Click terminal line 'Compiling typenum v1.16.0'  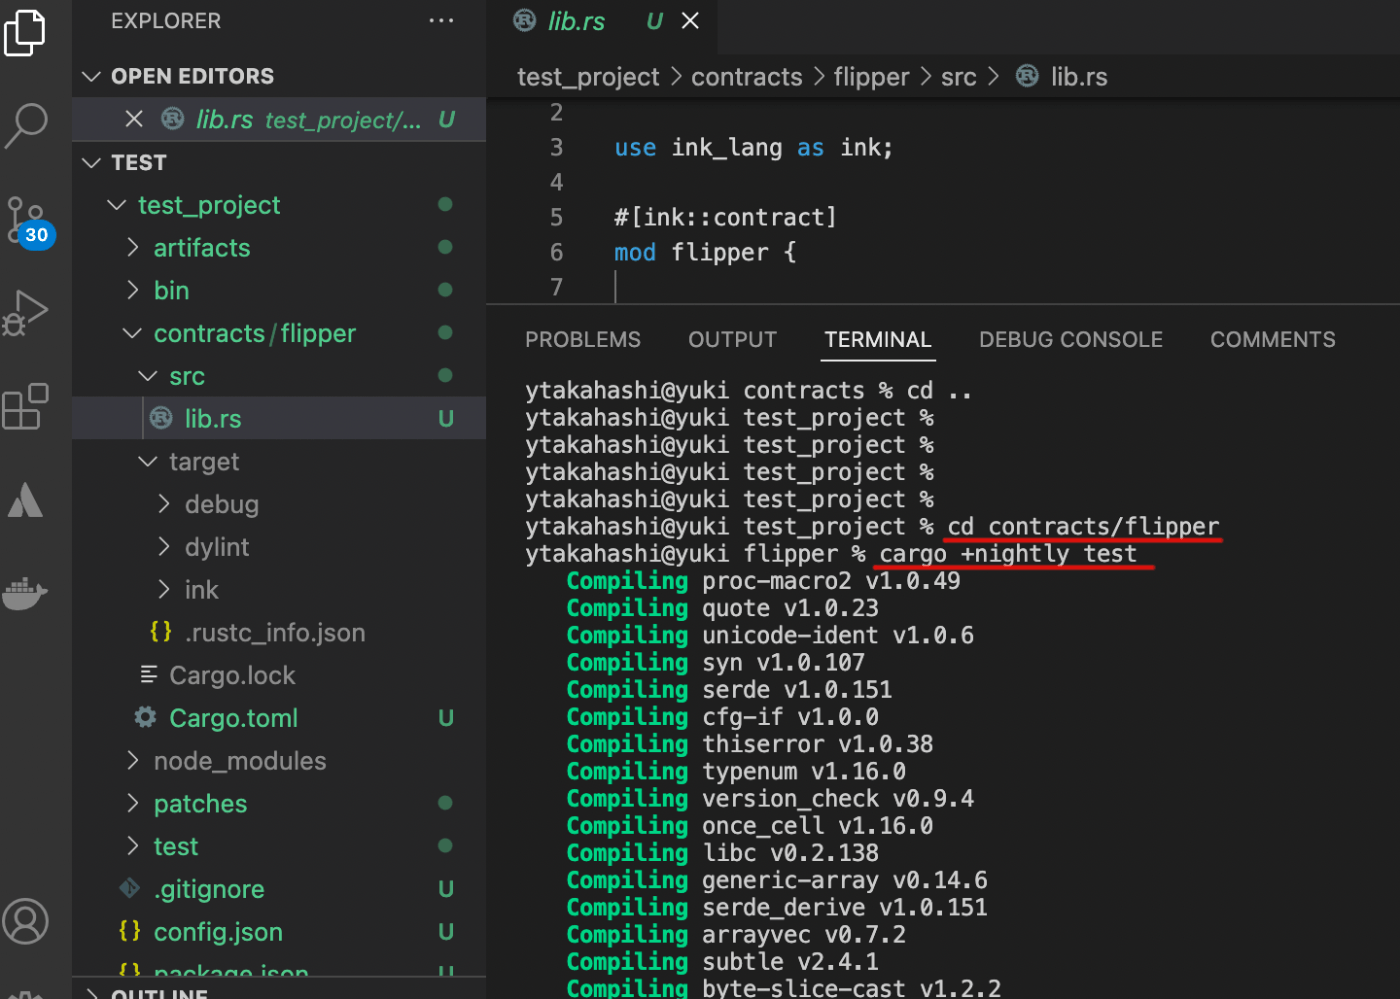click(x=736, y=772)
